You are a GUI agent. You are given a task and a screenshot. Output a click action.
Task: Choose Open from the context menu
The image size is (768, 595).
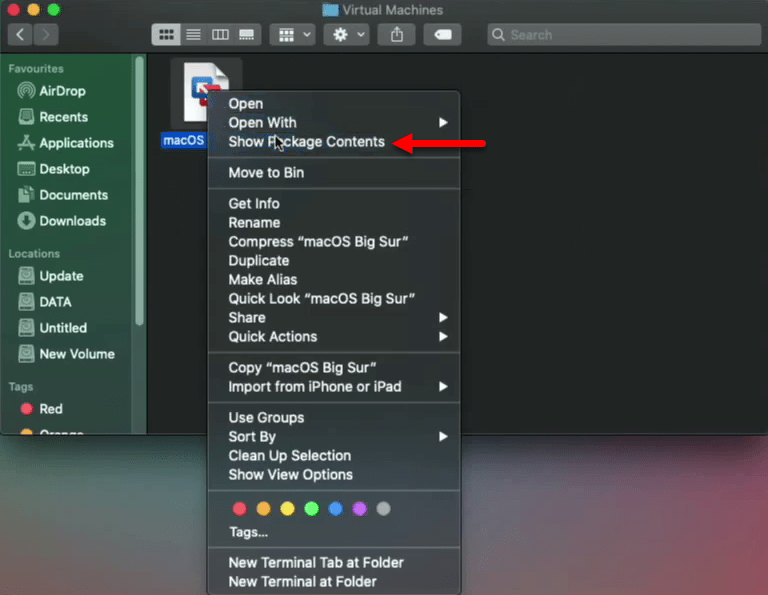tap(334, 104)
